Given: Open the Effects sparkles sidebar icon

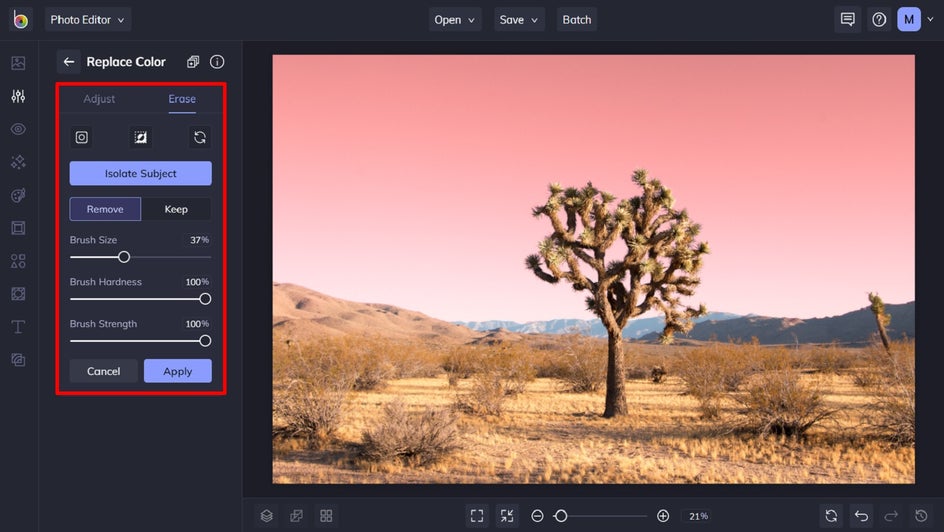Looking at the screenshot, I should (18, 162).
